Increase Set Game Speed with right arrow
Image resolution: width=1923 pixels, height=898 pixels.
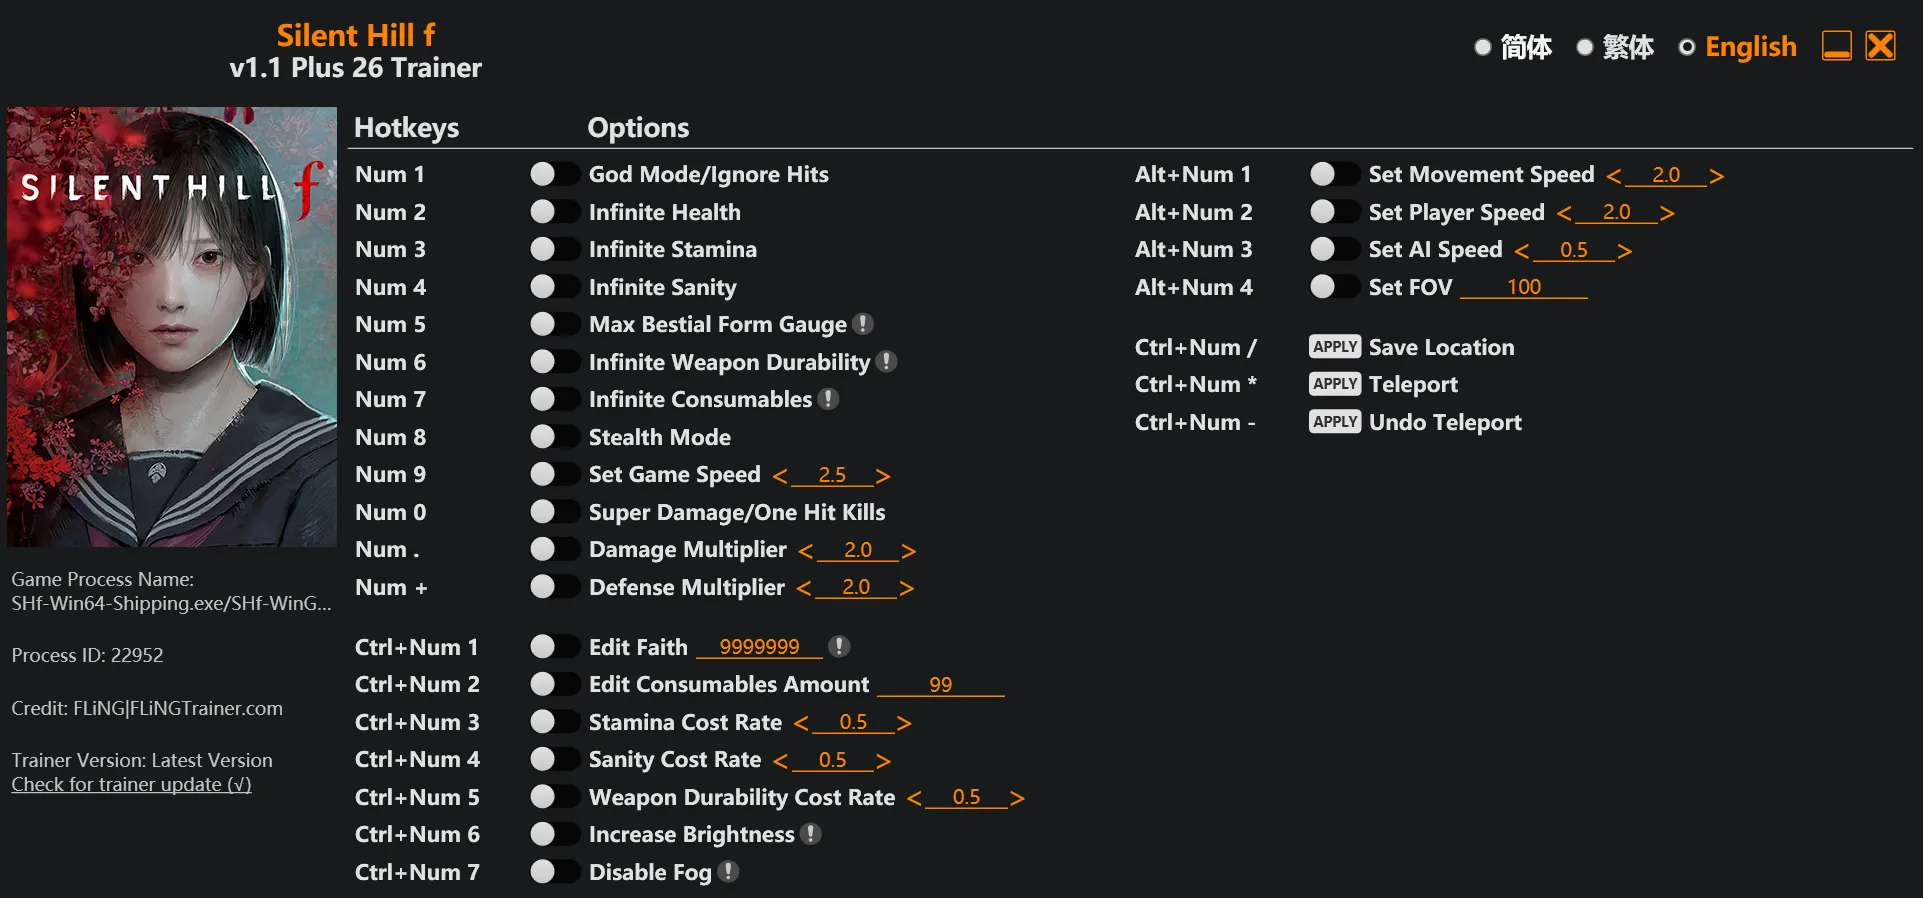(x=882, y=476)
